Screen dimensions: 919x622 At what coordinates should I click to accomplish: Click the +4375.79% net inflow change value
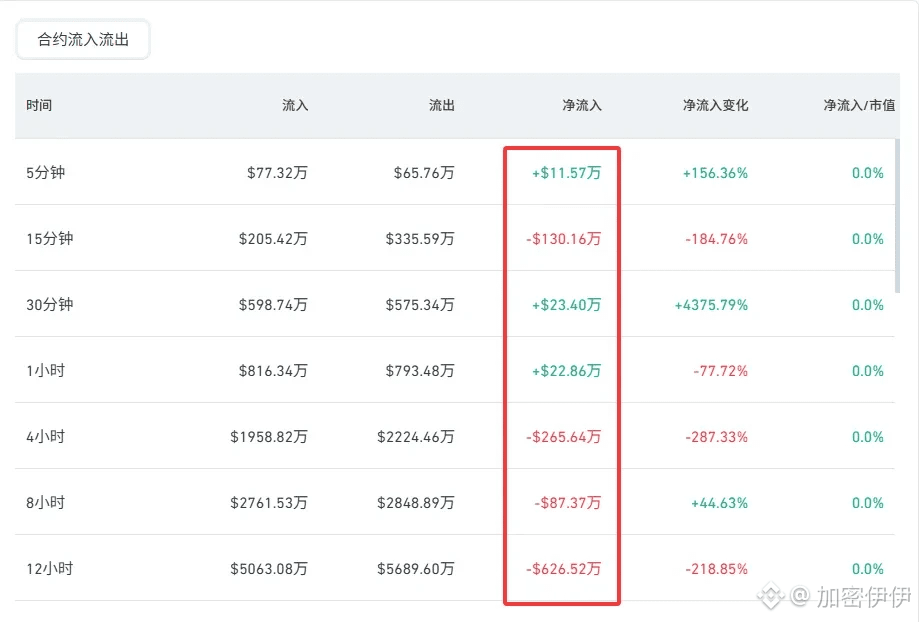(711, 305)
